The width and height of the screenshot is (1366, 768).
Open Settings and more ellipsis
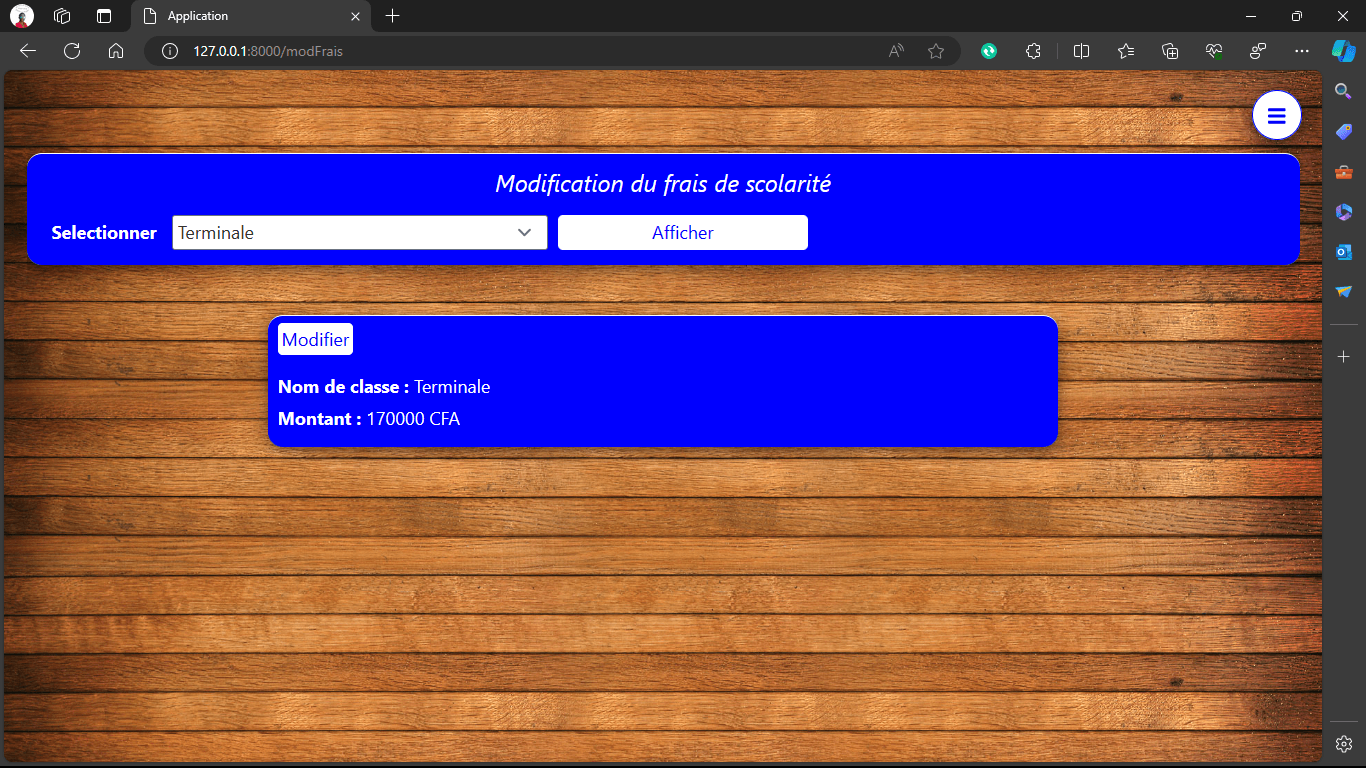pyautogui.click(x=1301, y=51)
